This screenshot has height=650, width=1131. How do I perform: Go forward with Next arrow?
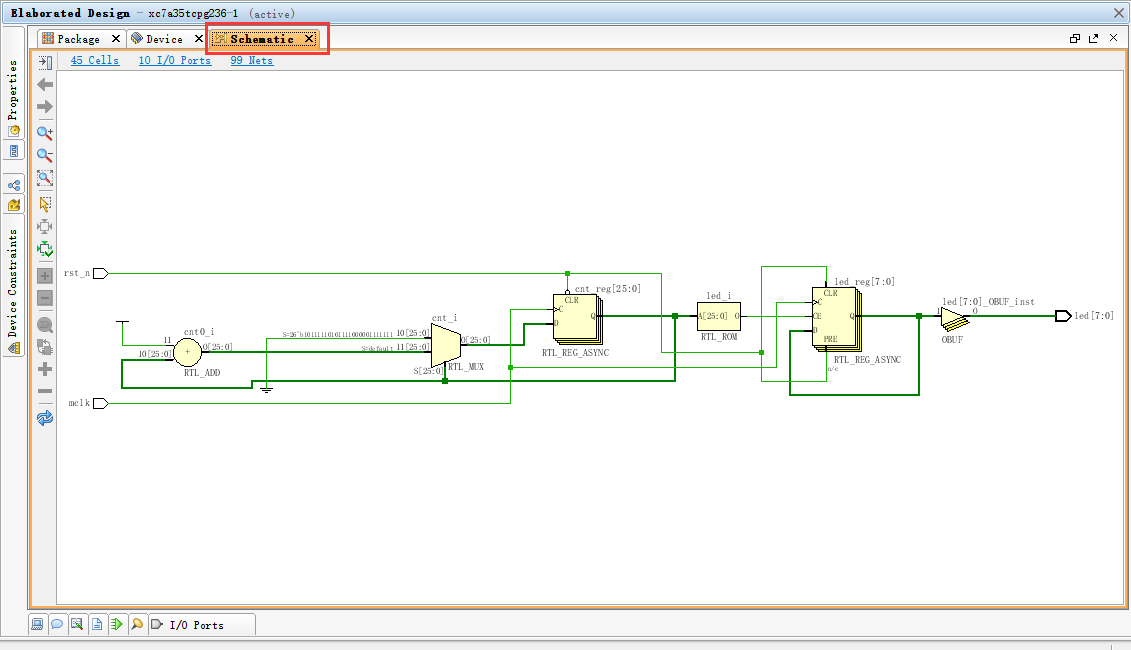coord(45,107)
